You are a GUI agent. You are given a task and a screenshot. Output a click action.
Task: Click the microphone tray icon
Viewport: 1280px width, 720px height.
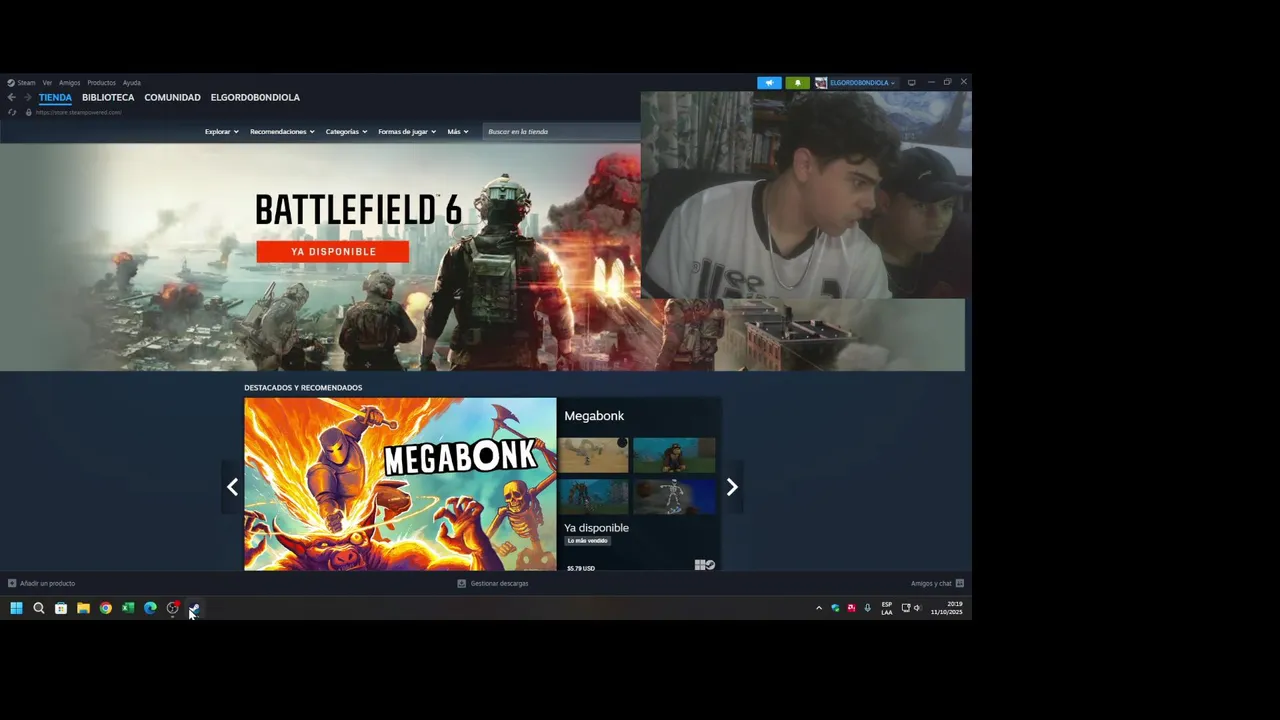pos(867,608)
